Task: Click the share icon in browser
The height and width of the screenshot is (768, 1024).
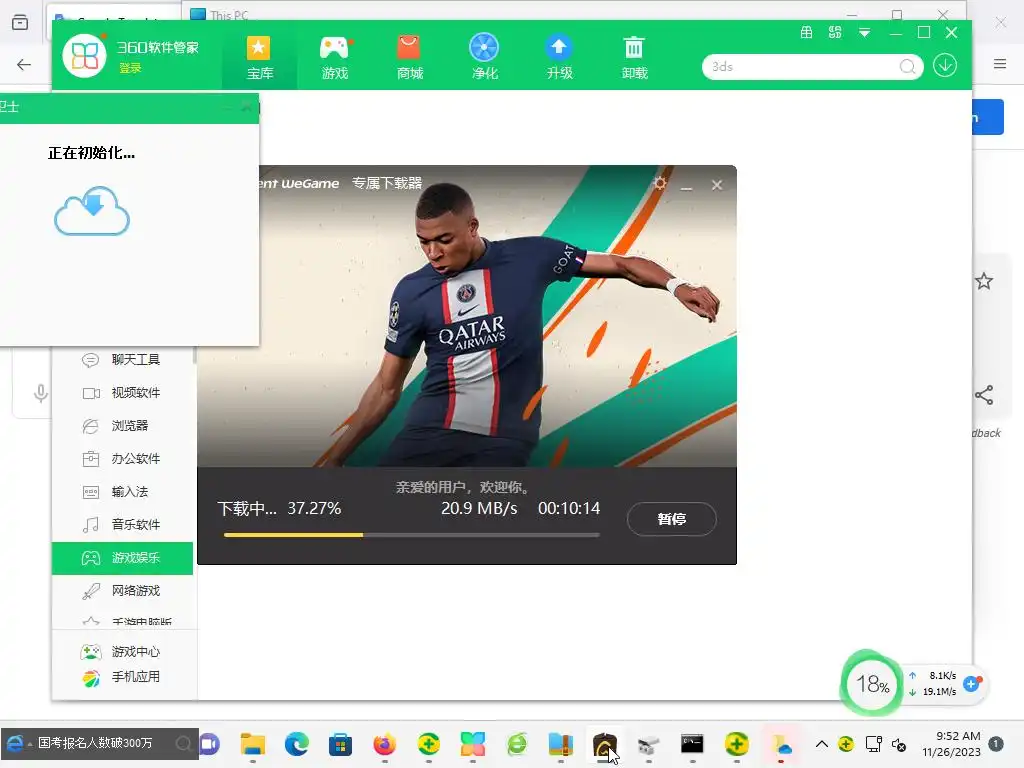Action: 984,394
